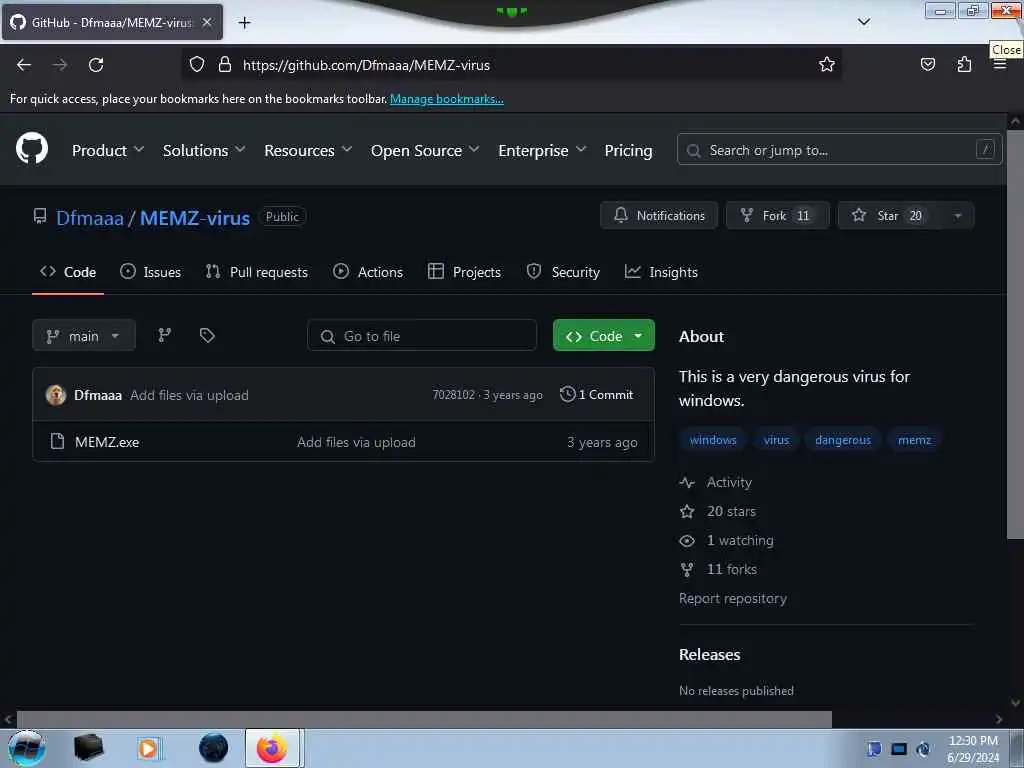The image size is (1024, 768).
Task: Open Dfmaaa owner profile link
Action: [x=89, y=217]
